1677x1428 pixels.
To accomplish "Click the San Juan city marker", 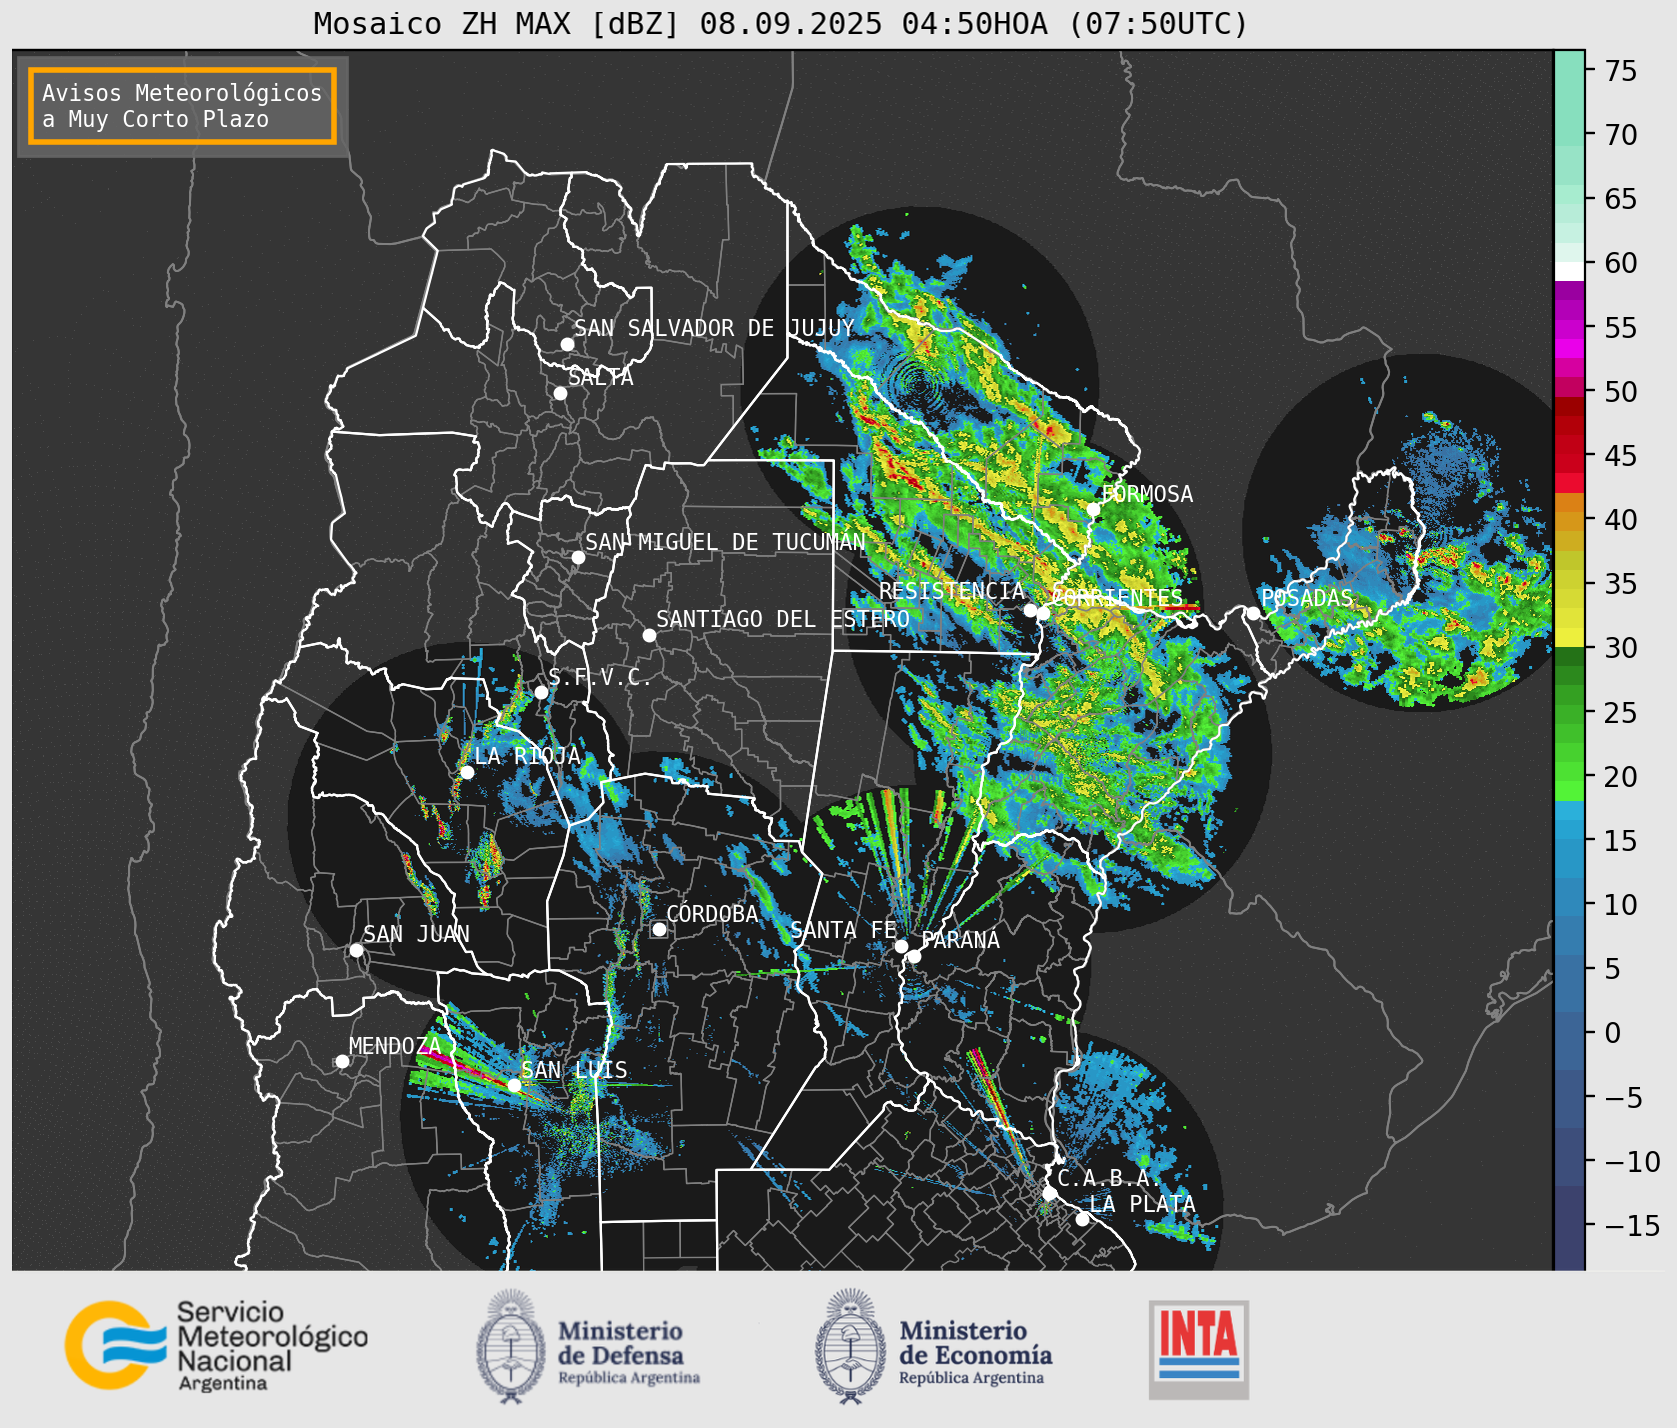I will (356, 950).
